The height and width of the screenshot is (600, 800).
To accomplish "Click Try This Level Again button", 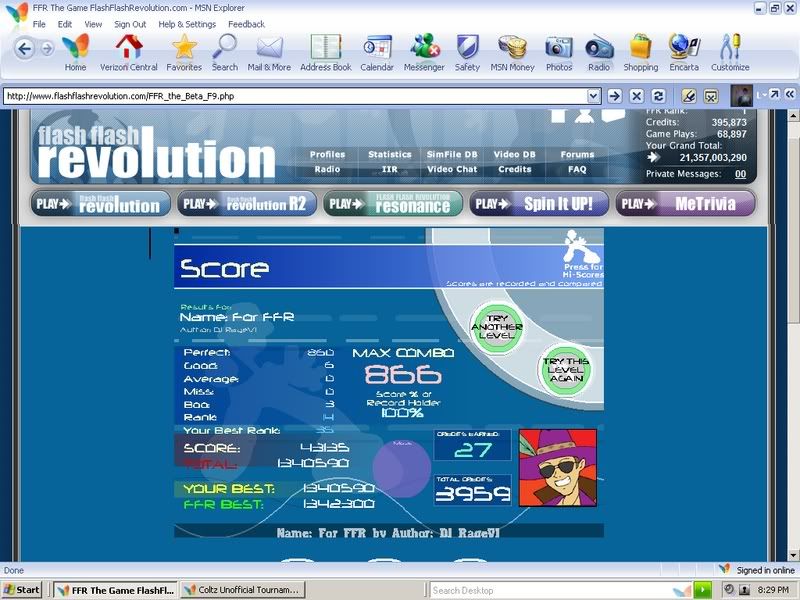I will [x=565, y=370].
